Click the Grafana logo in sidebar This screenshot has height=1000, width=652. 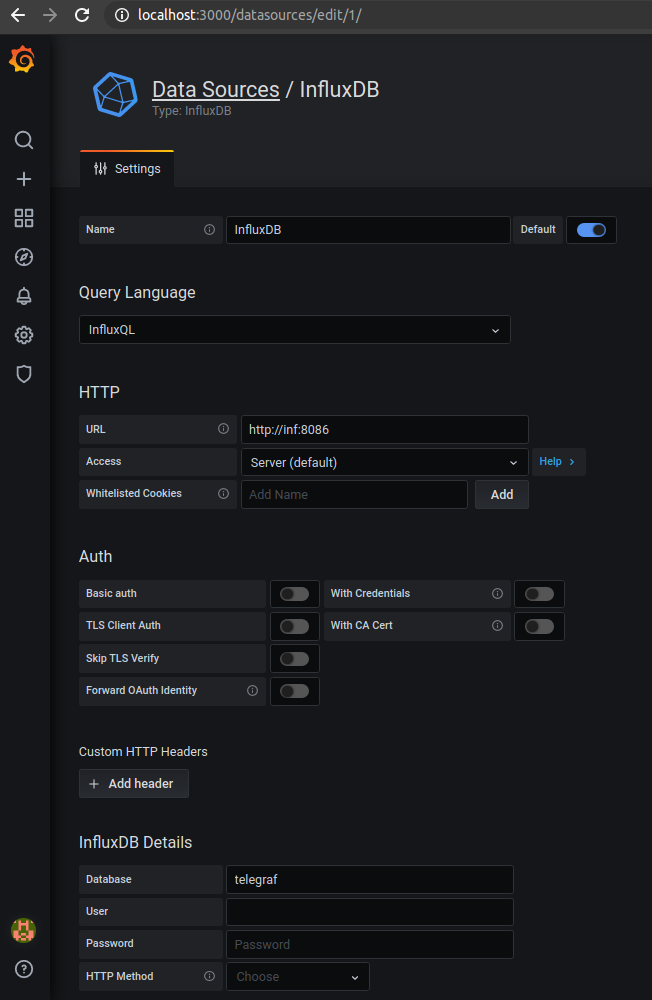click(x=22, y=59)
